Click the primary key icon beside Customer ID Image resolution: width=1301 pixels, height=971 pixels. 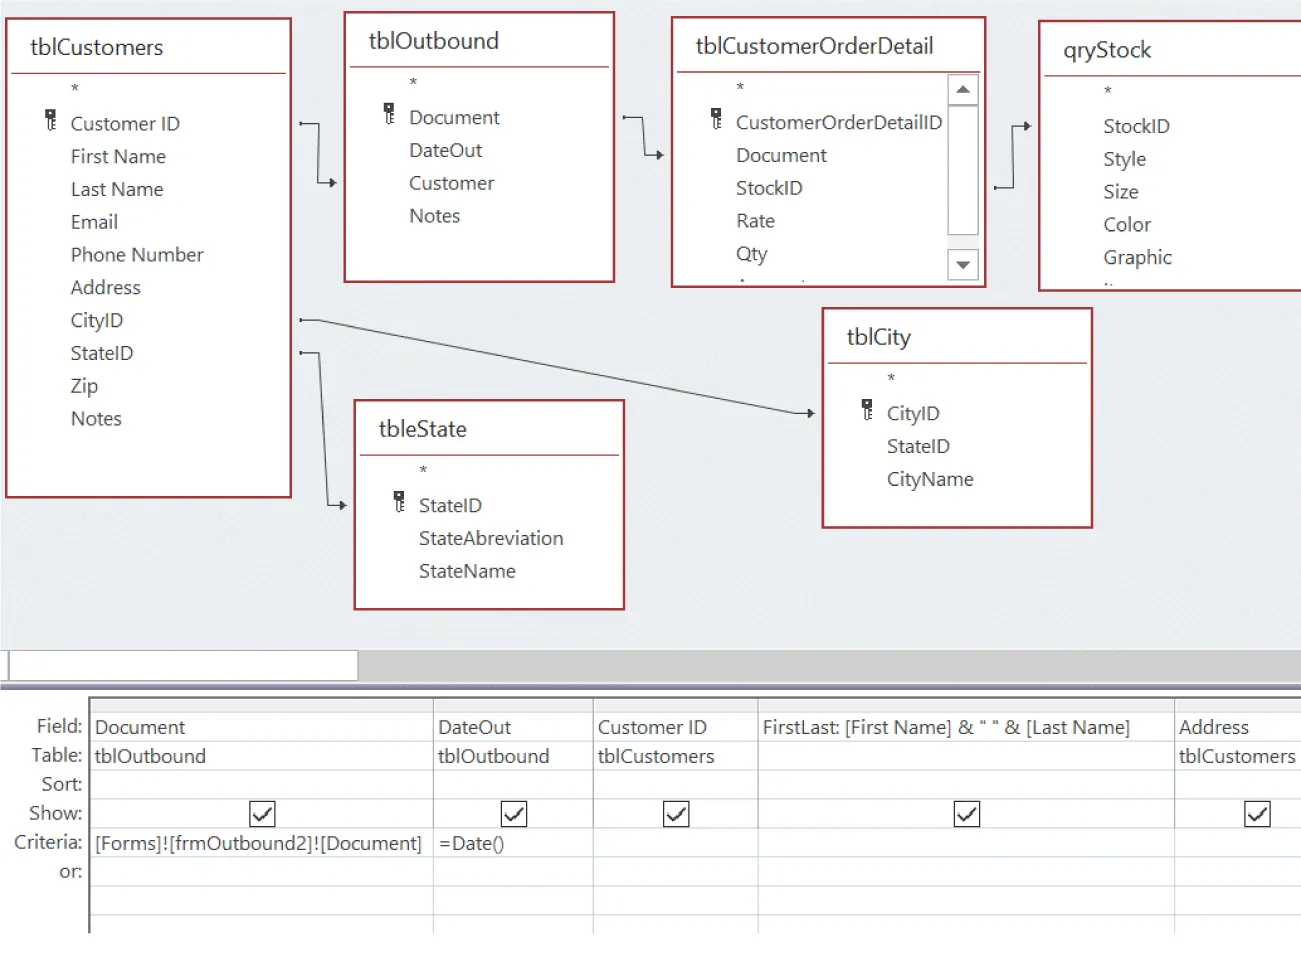click(51, 121)
